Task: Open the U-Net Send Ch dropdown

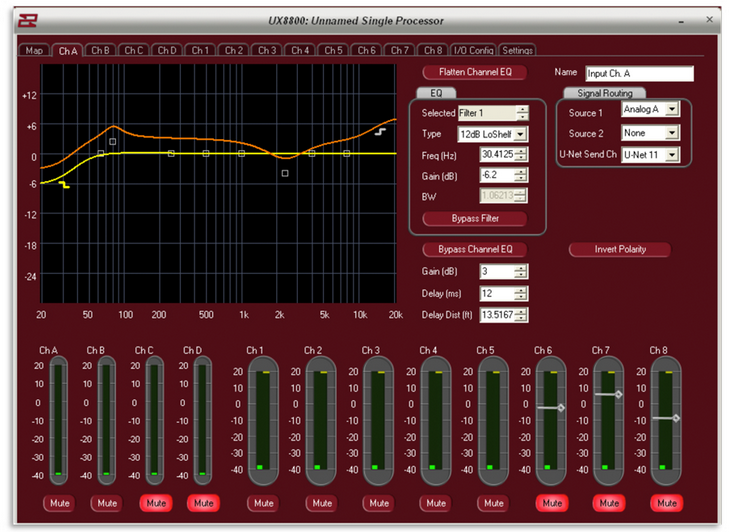Action: pyautogui.click(x=672, y=155)
